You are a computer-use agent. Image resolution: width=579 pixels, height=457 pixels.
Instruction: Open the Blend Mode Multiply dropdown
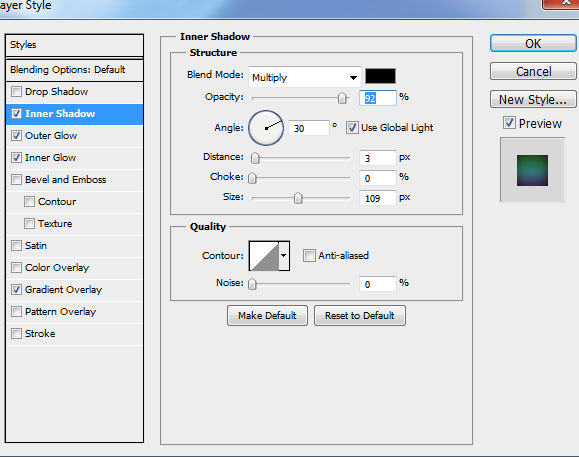(305, 77)
